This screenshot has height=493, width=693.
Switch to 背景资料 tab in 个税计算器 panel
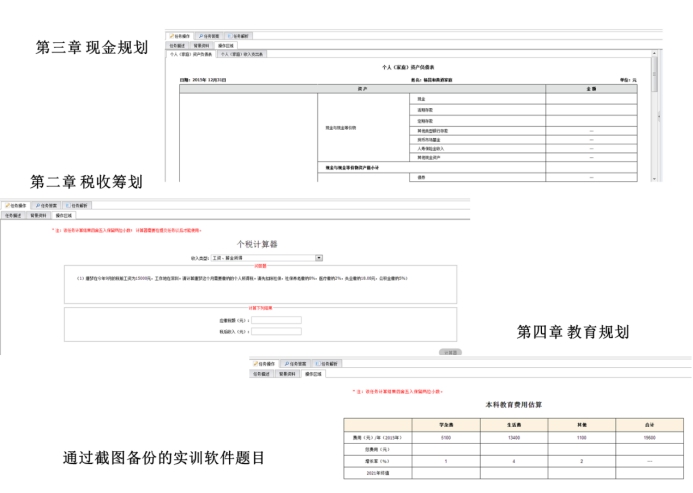click(x=37, y=214)
